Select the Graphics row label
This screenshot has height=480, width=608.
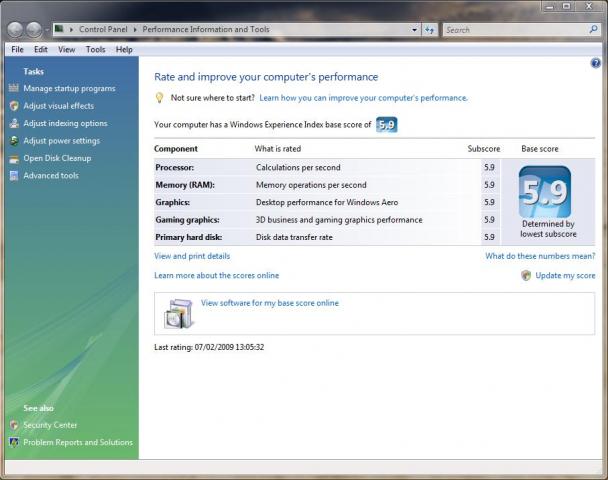[x=173, y=202]
